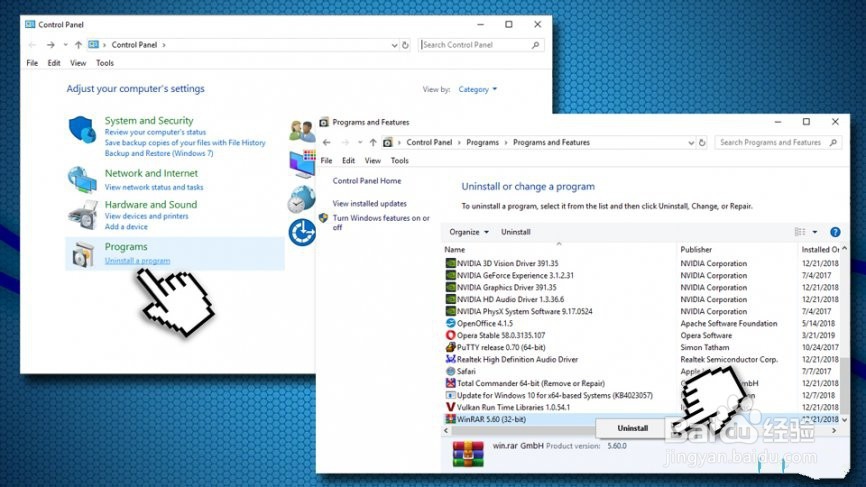Open help in Programs and Features

[x=835, y=232]
